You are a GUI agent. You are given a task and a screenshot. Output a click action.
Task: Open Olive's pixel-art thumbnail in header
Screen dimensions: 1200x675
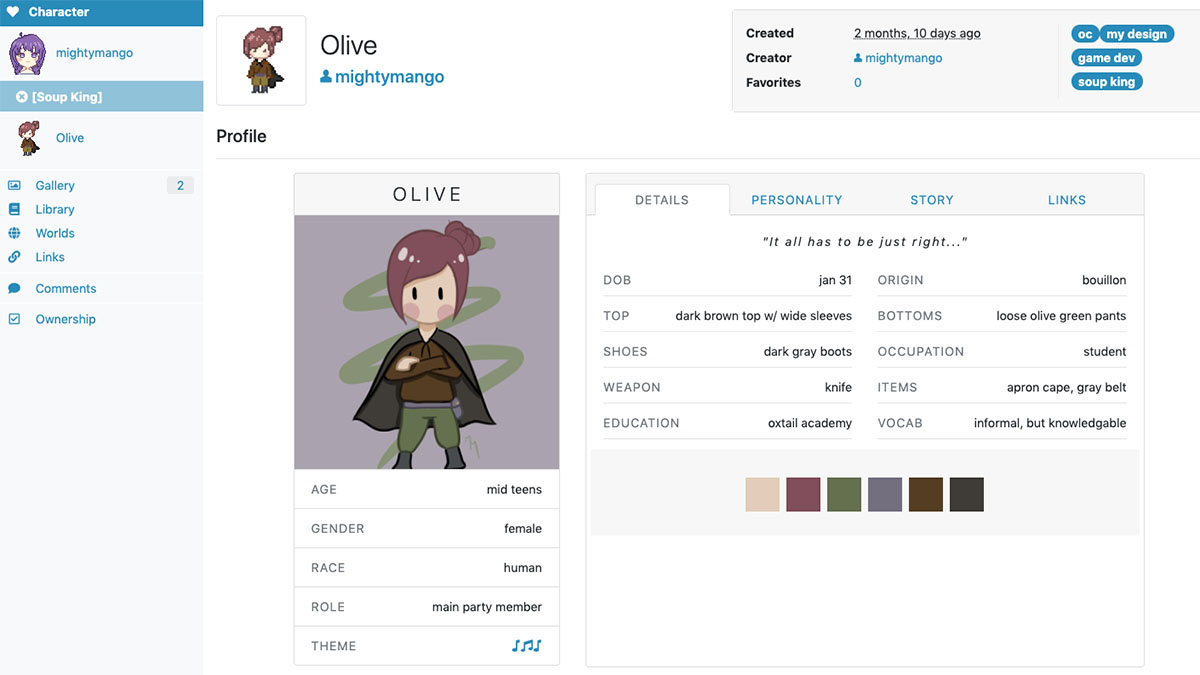261,60
